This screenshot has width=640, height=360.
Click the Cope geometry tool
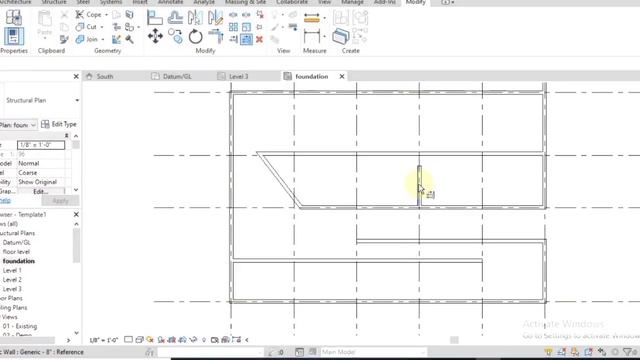click(x=89, y=15)
